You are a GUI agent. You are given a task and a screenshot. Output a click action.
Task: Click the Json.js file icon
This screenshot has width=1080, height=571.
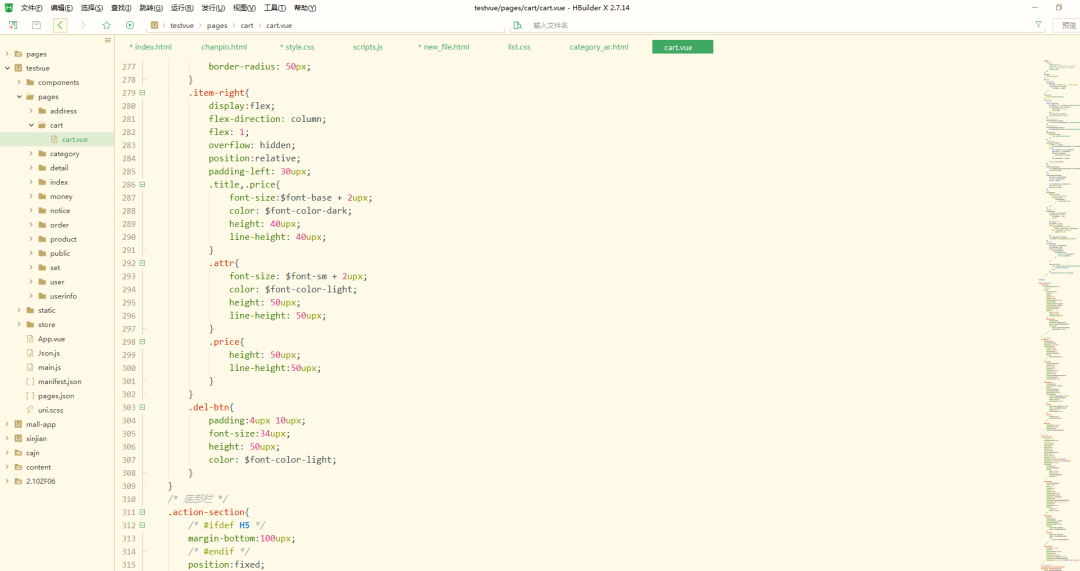(30, 353)
